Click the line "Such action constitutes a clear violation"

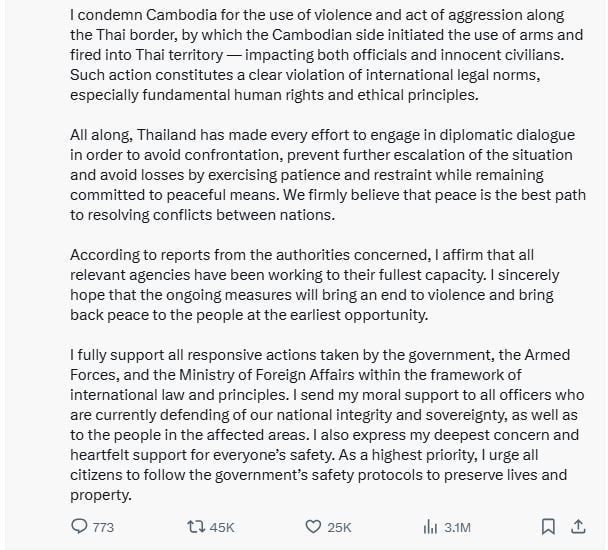(305, 75)
